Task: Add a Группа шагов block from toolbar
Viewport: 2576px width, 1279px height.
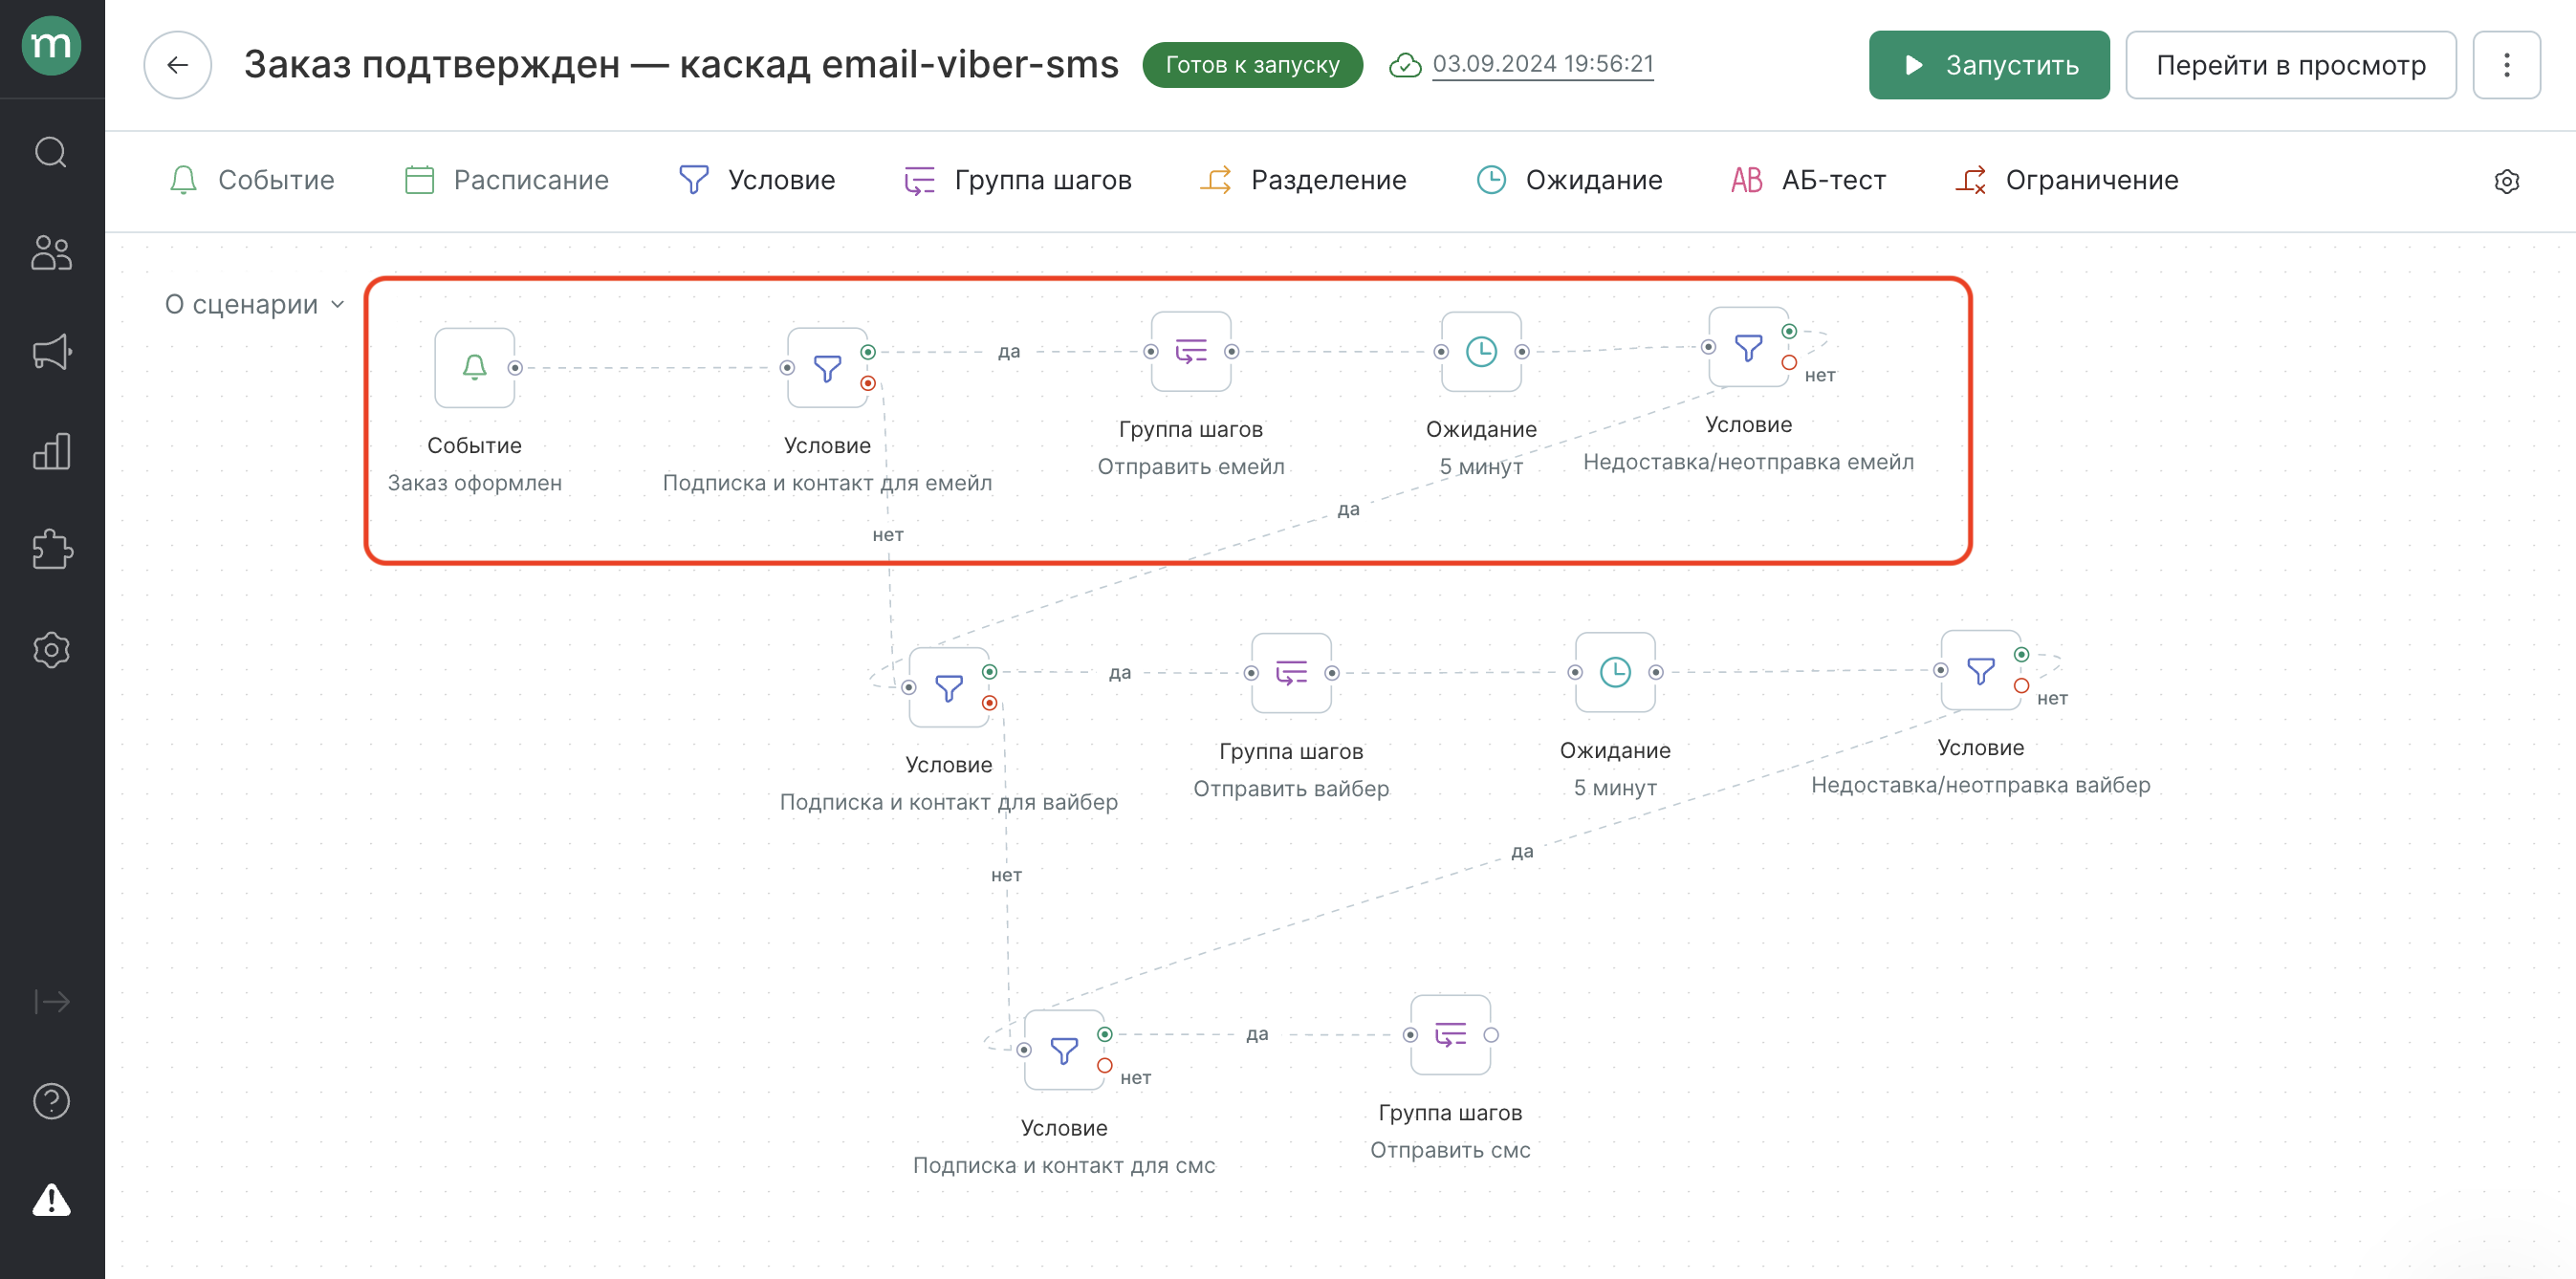Action: (1017, 180)
